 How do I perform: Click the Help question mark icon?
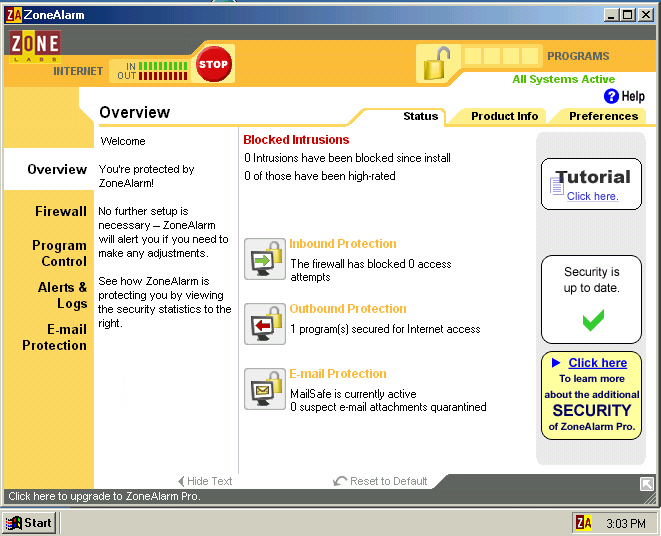pos(611,96)
